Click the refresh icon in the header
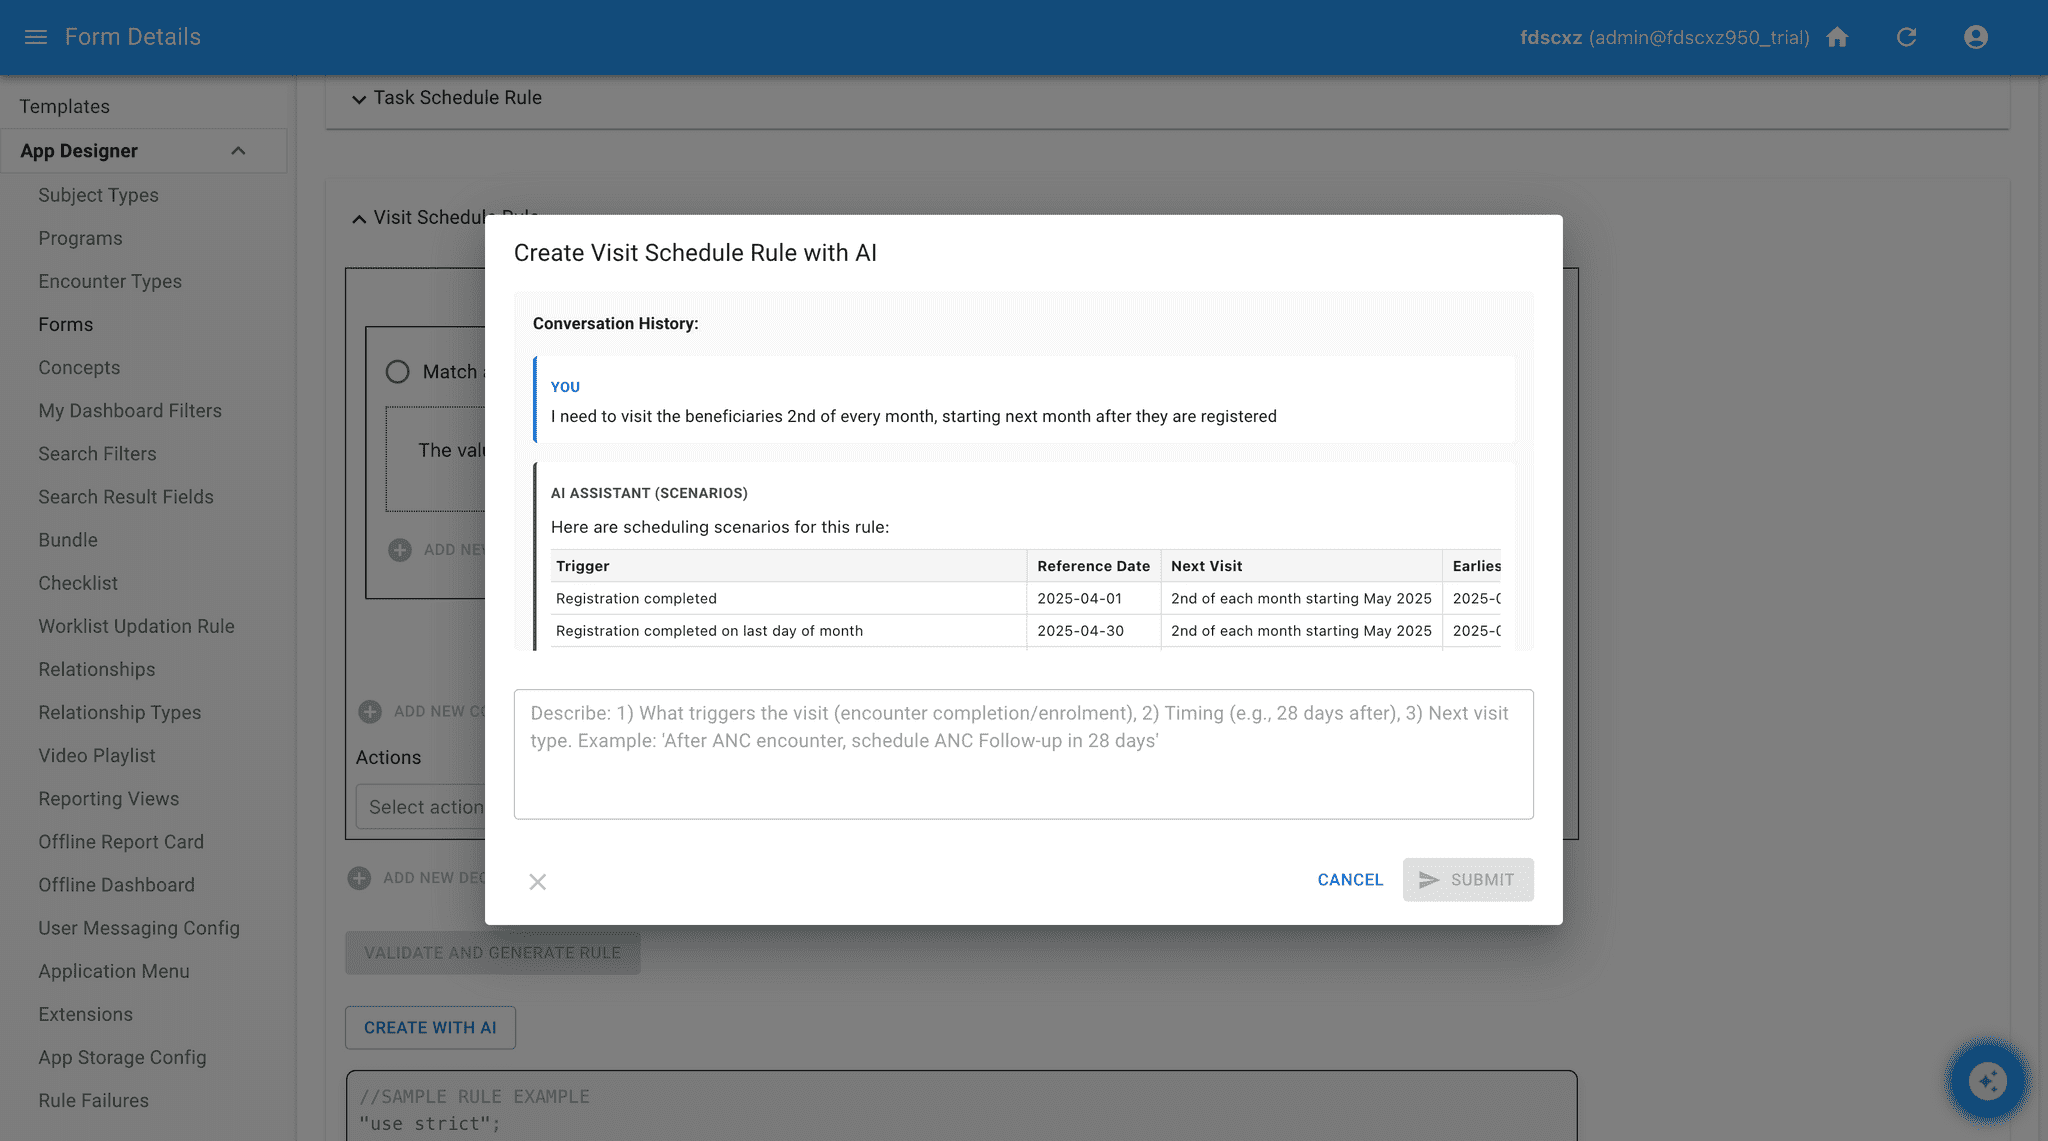This screenshot has height=1141, width=2048. 1906,37
